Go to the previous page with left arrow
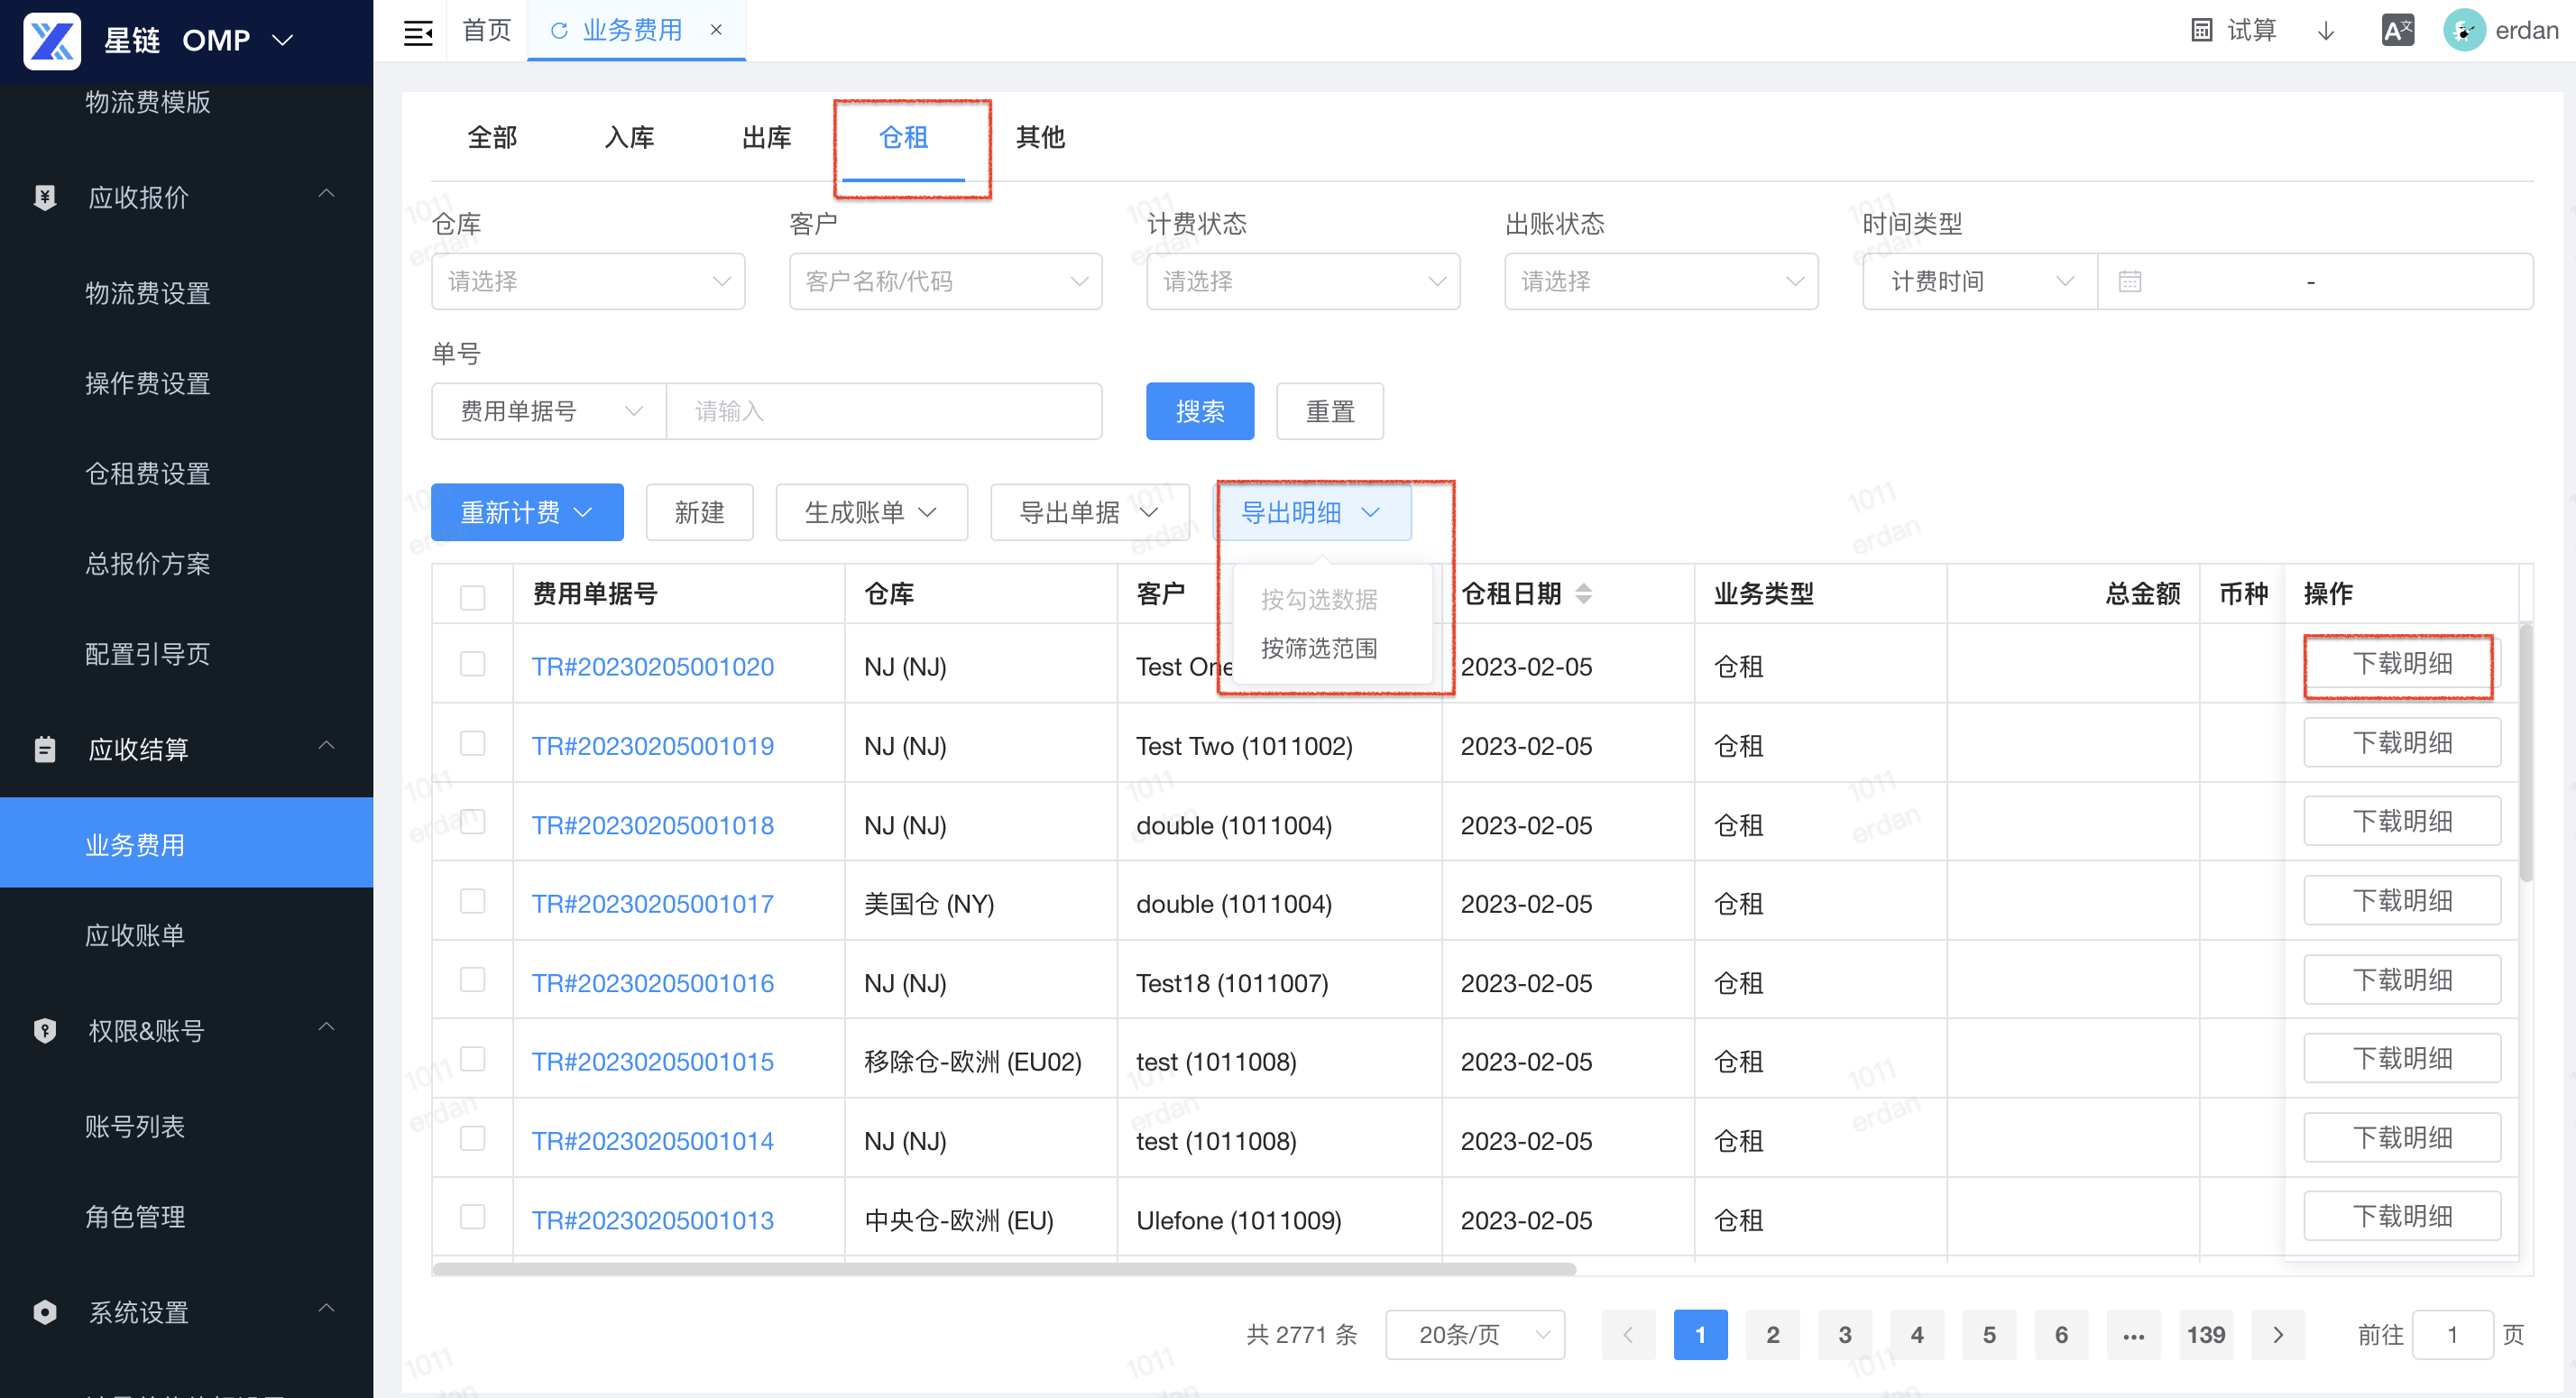This screenshot has width=2576, height=1398. 1628,1335
